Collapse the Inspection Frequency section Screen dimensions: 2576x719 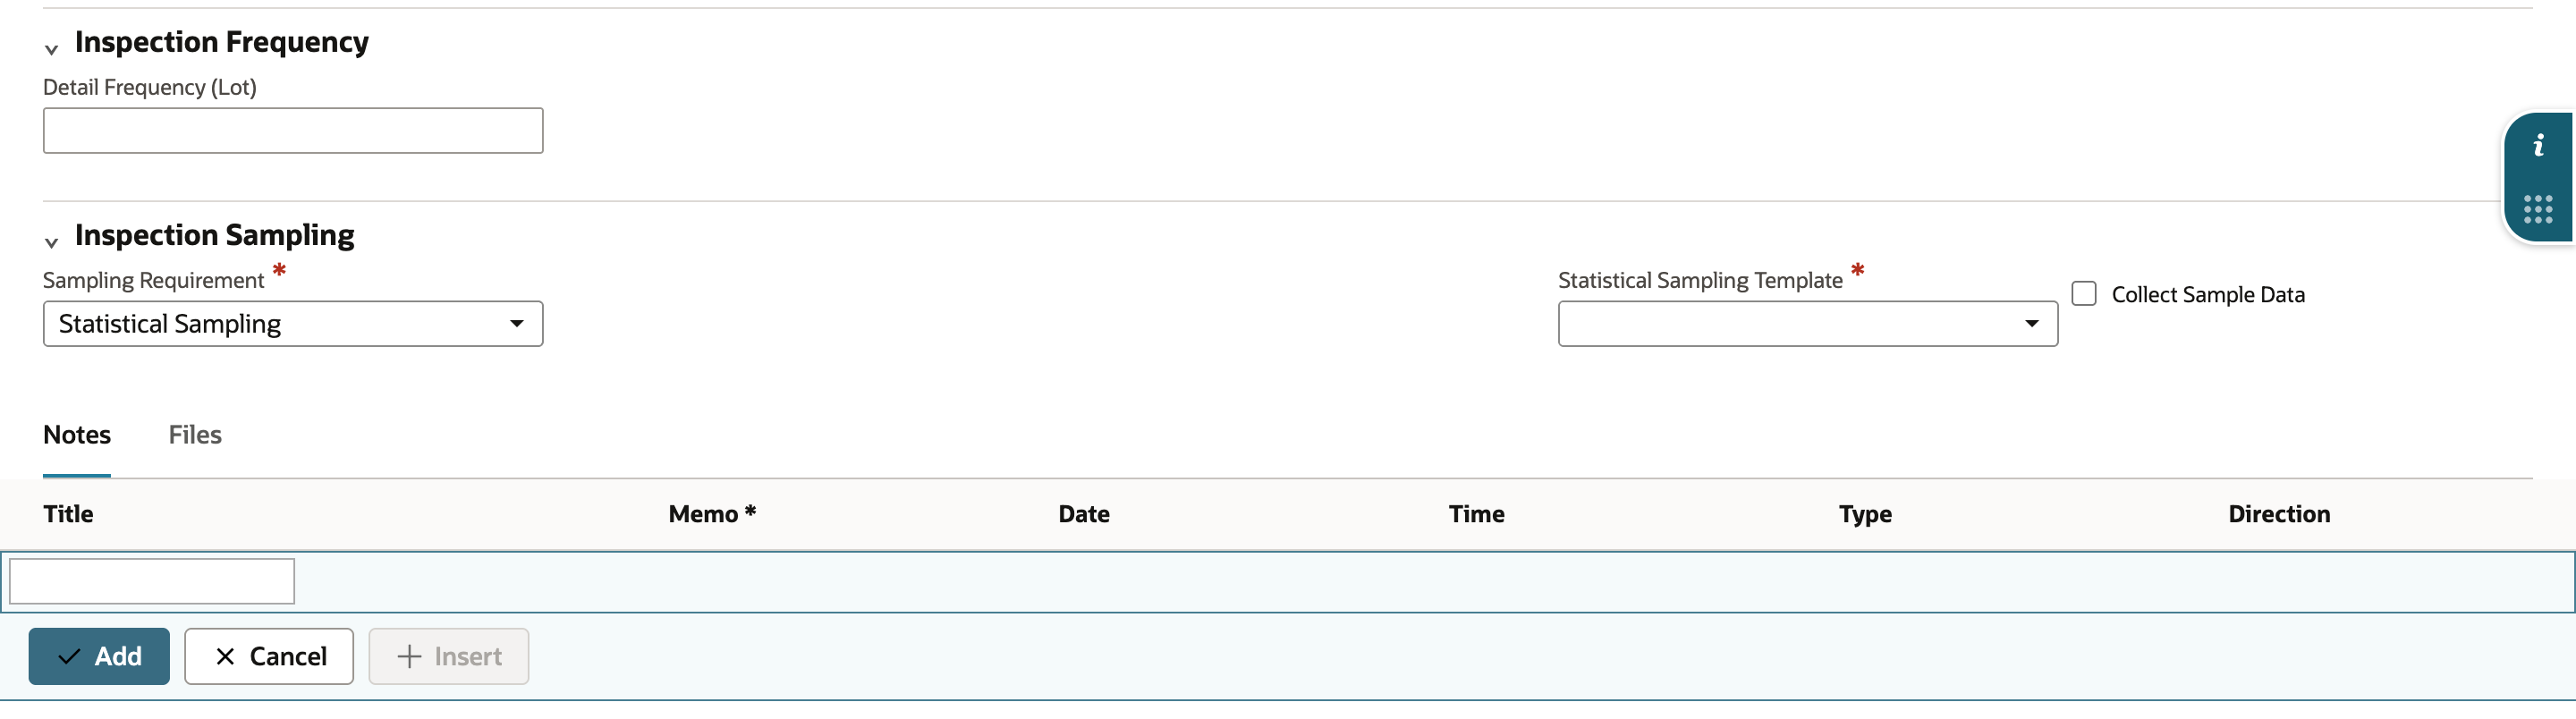(x=52, y=49)
